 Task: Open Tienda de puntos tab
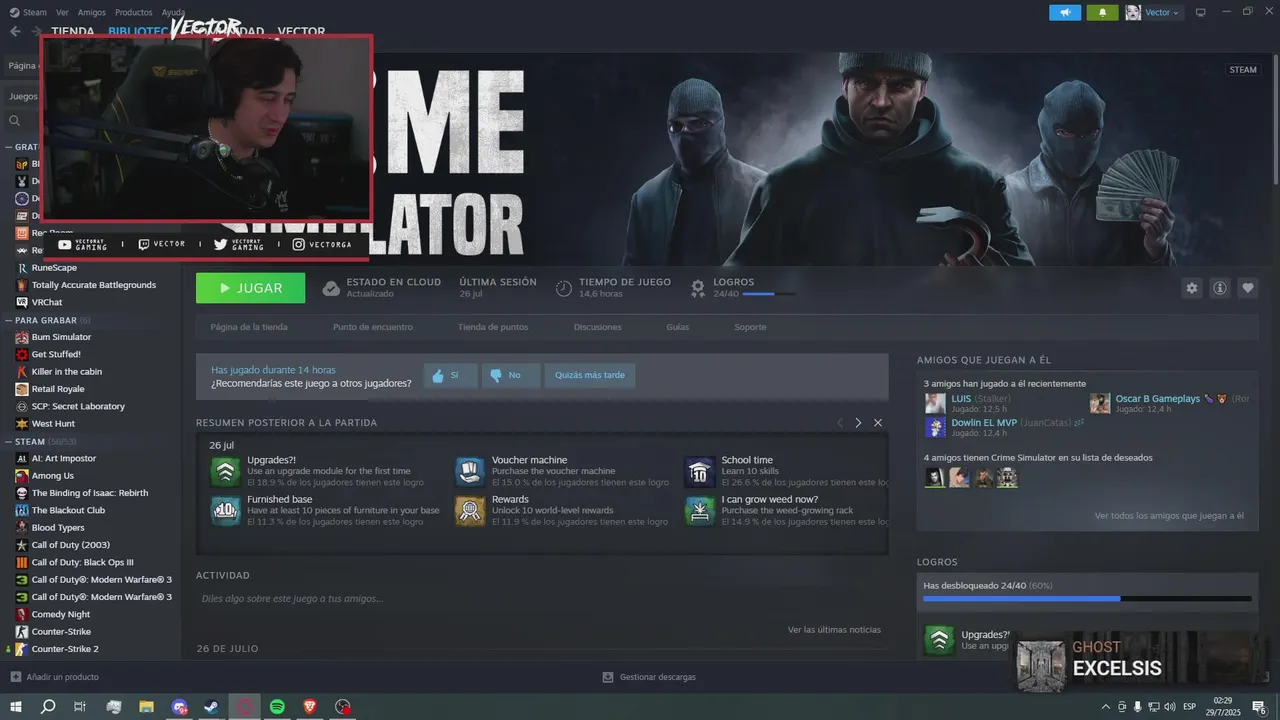point(493,327)
